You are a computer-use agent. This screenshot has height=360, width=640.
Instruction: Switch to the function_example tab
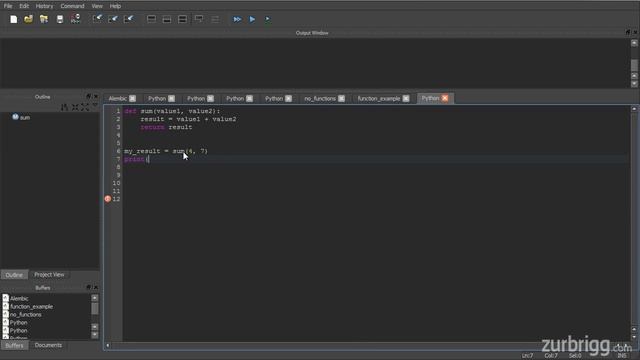tap(379, 98)
